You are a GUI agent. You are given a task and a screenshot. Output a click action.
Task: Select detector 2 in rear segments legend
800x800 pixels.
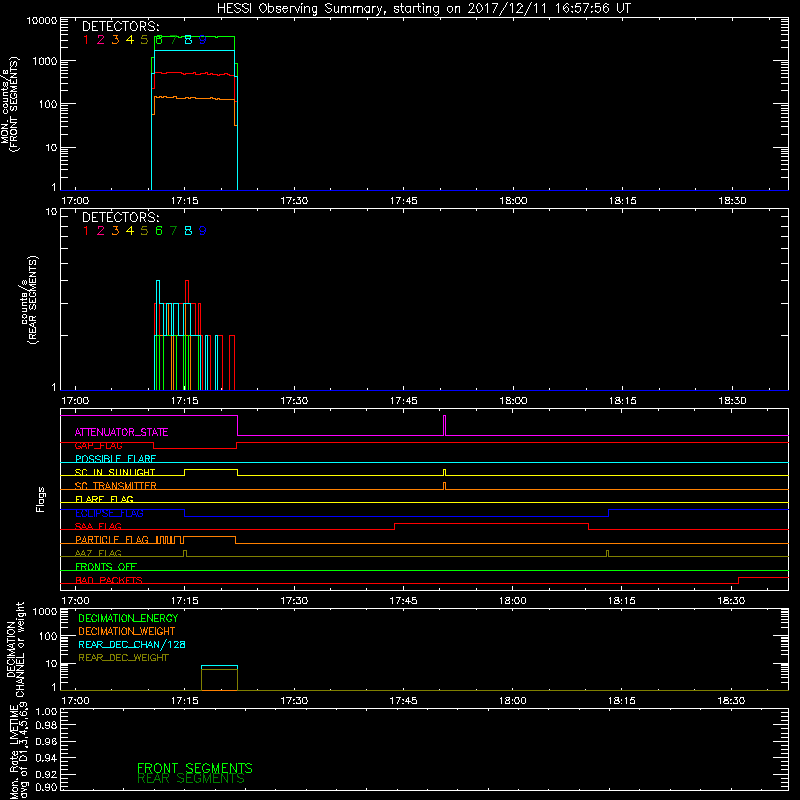pos(101,231)
